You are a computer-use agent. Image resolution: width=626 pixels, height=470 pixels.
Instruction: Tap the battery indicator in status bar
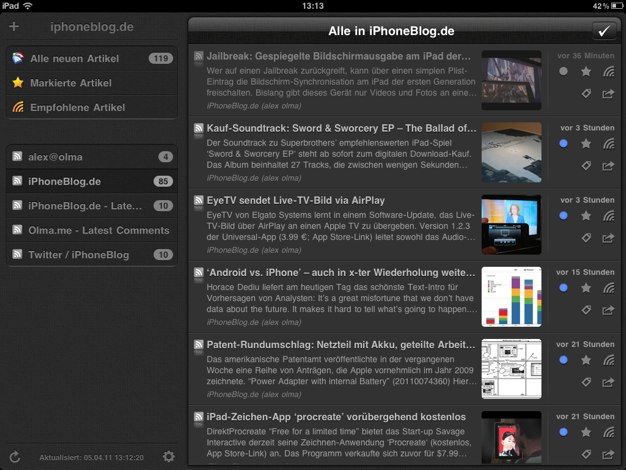[x=617, y=6]
